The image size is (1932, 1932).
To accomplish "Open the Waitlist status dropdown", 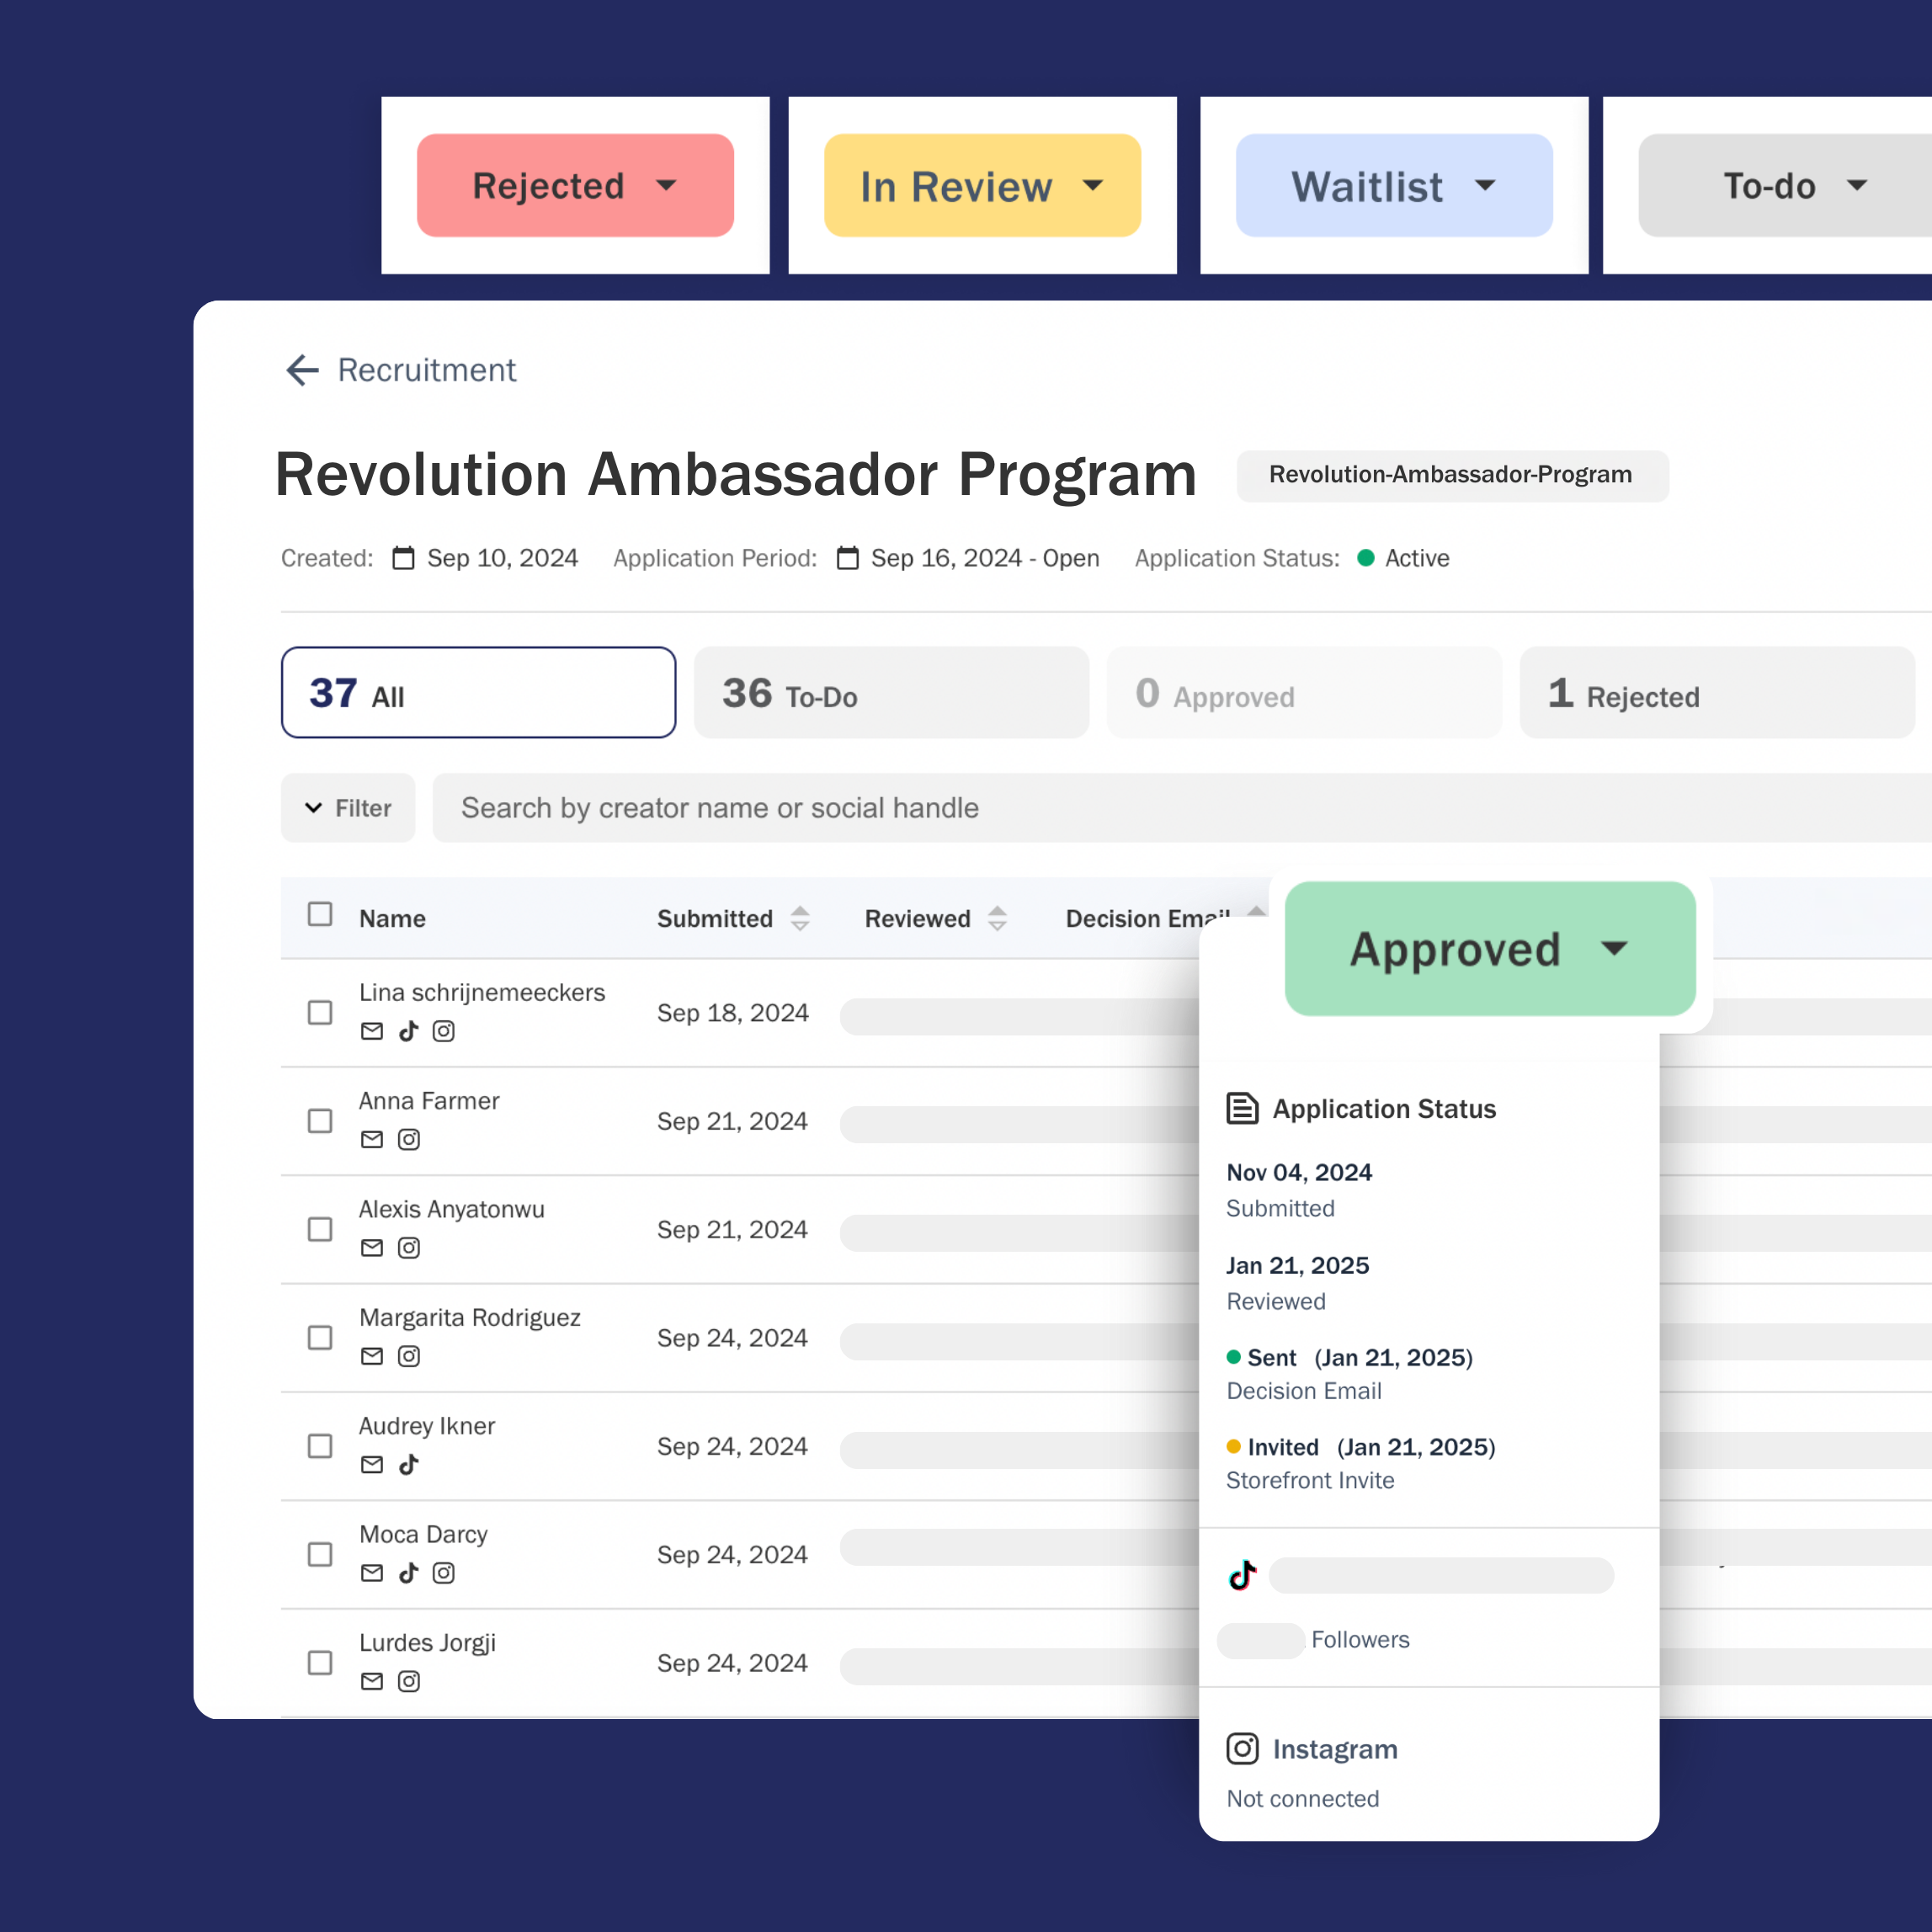I will point(1394,185).
